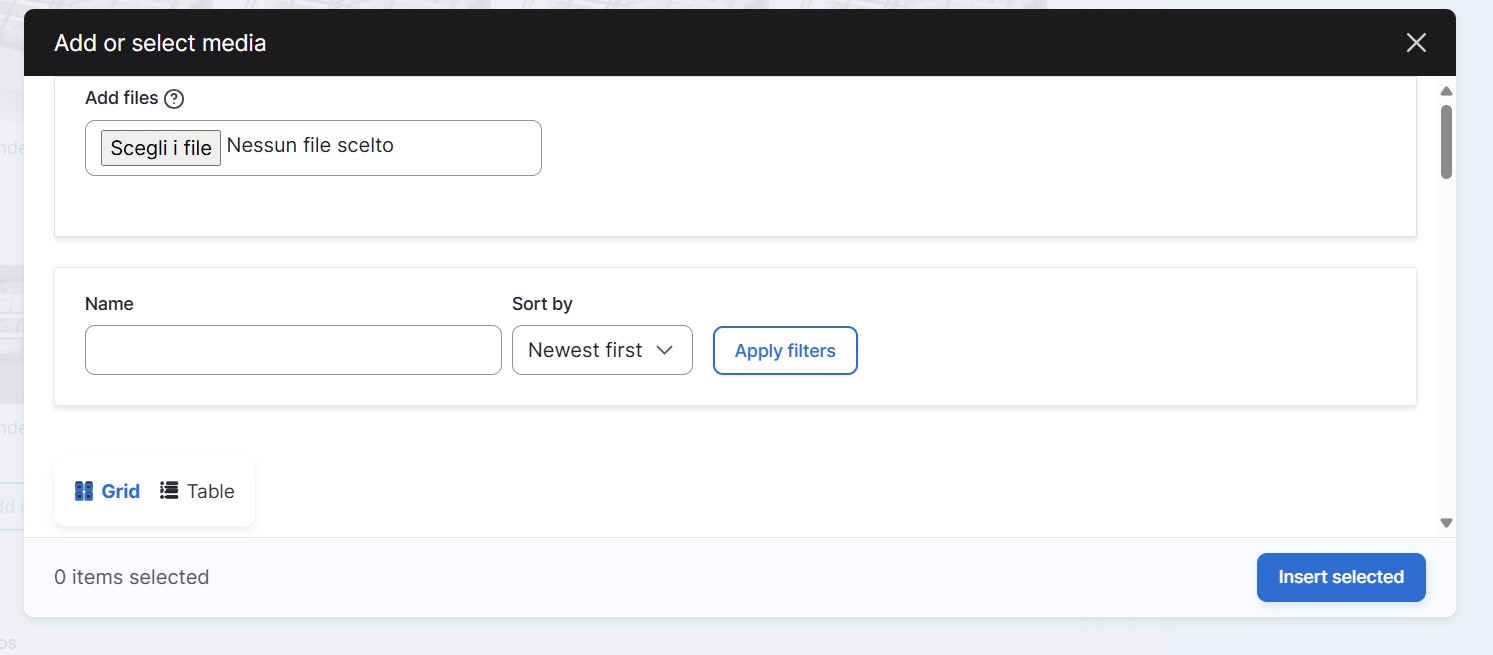Click the help icon beside Add files
1493x655 pixels.
click(x=174, y=98)
